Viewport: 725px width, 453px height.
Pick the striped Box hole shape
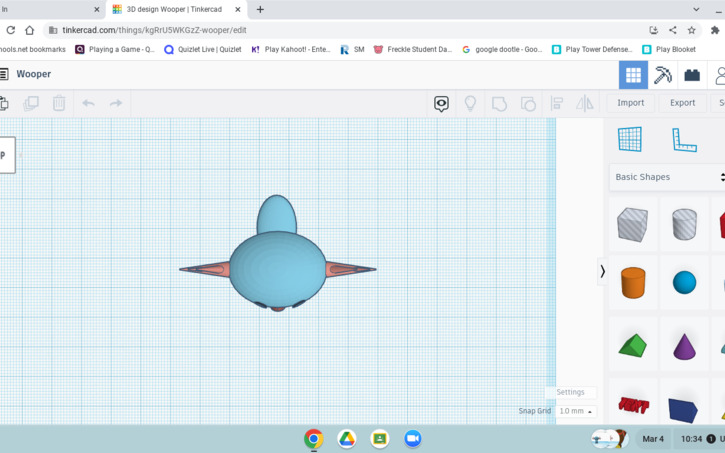[x=633, y=224]
